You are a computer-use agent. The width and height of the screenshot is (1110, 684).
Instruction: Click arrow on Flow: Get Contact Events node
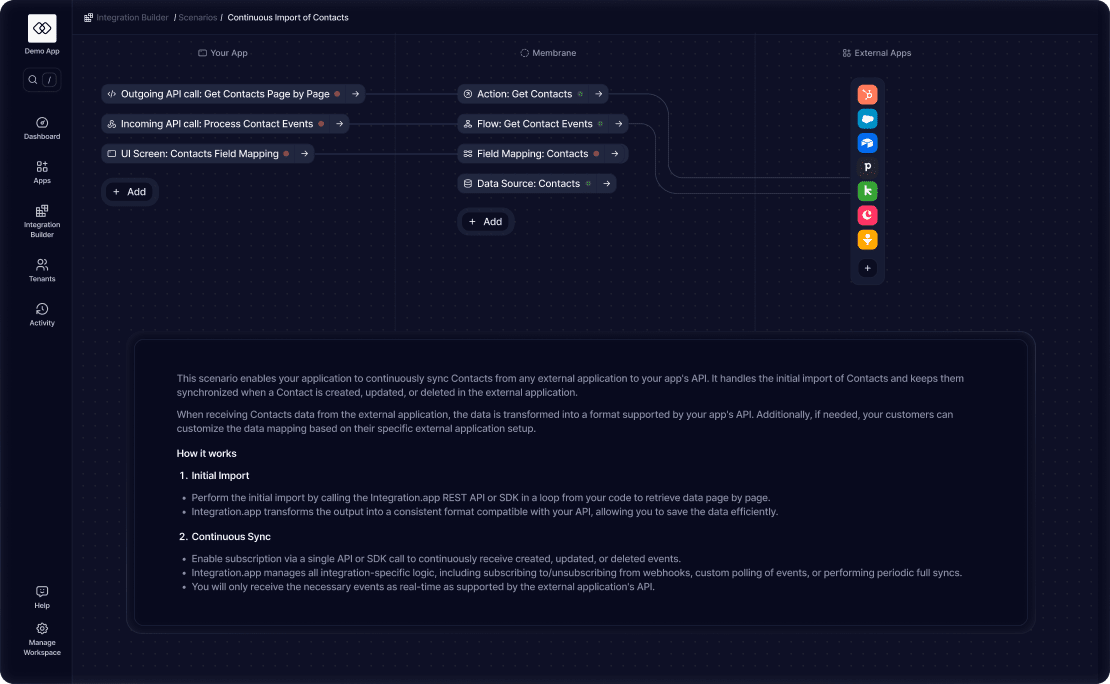tap(619, 124)
